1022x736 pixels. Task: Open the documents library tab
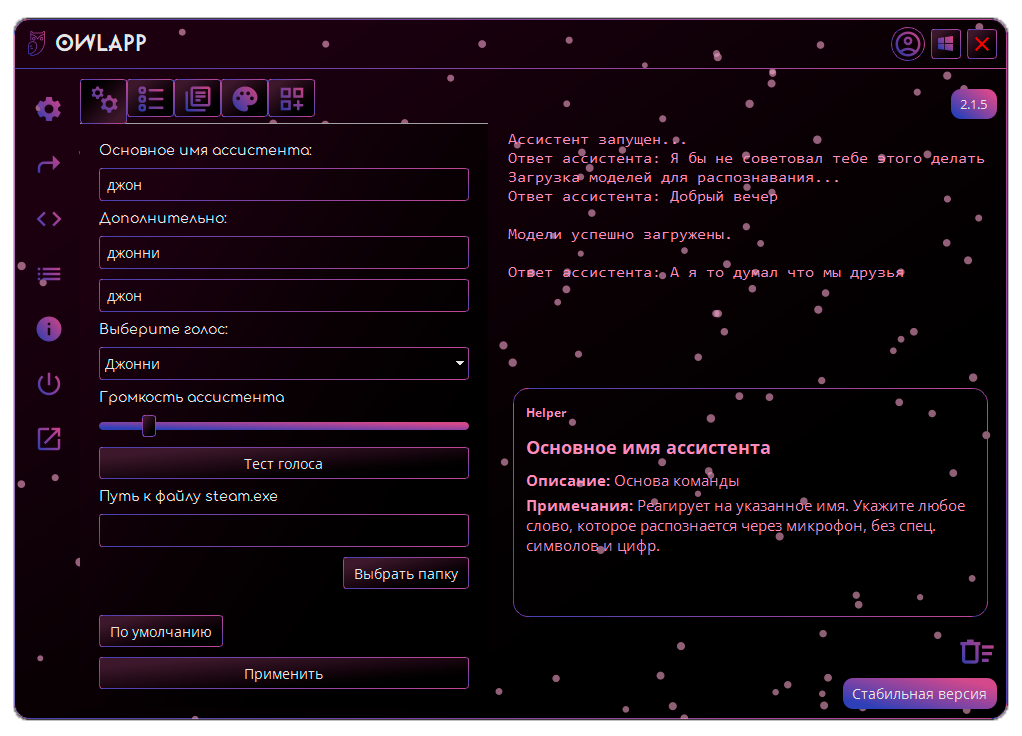pyautogui.click(x=198, y=98)
